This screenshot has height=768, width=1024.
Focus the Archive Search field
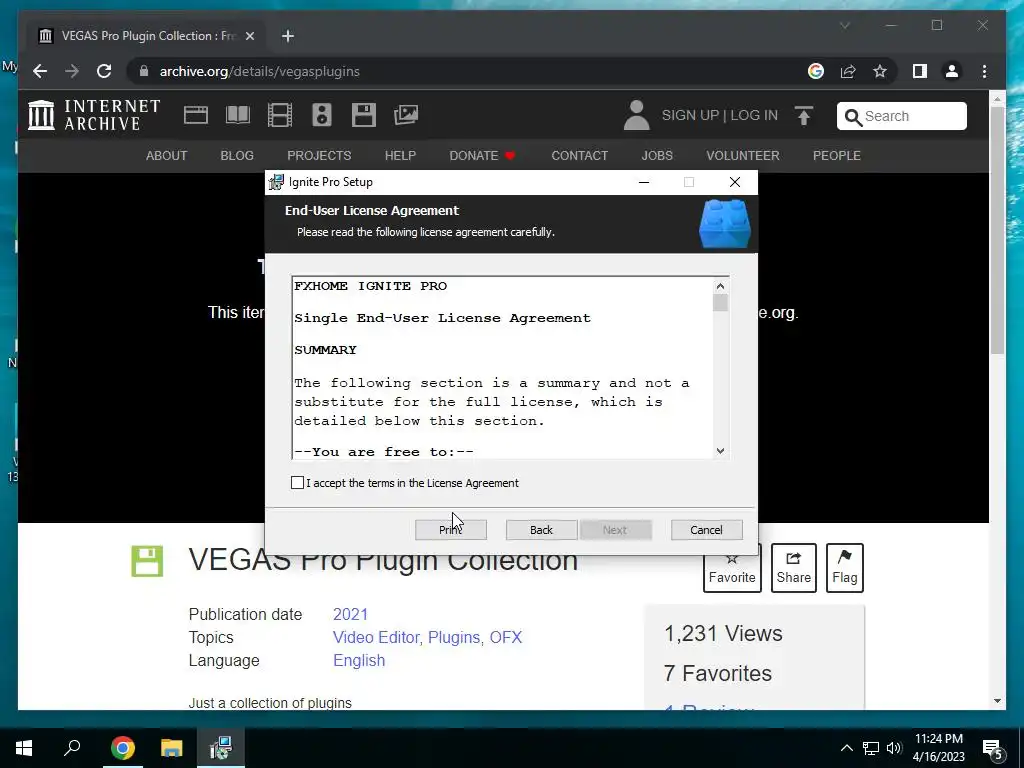902,116
